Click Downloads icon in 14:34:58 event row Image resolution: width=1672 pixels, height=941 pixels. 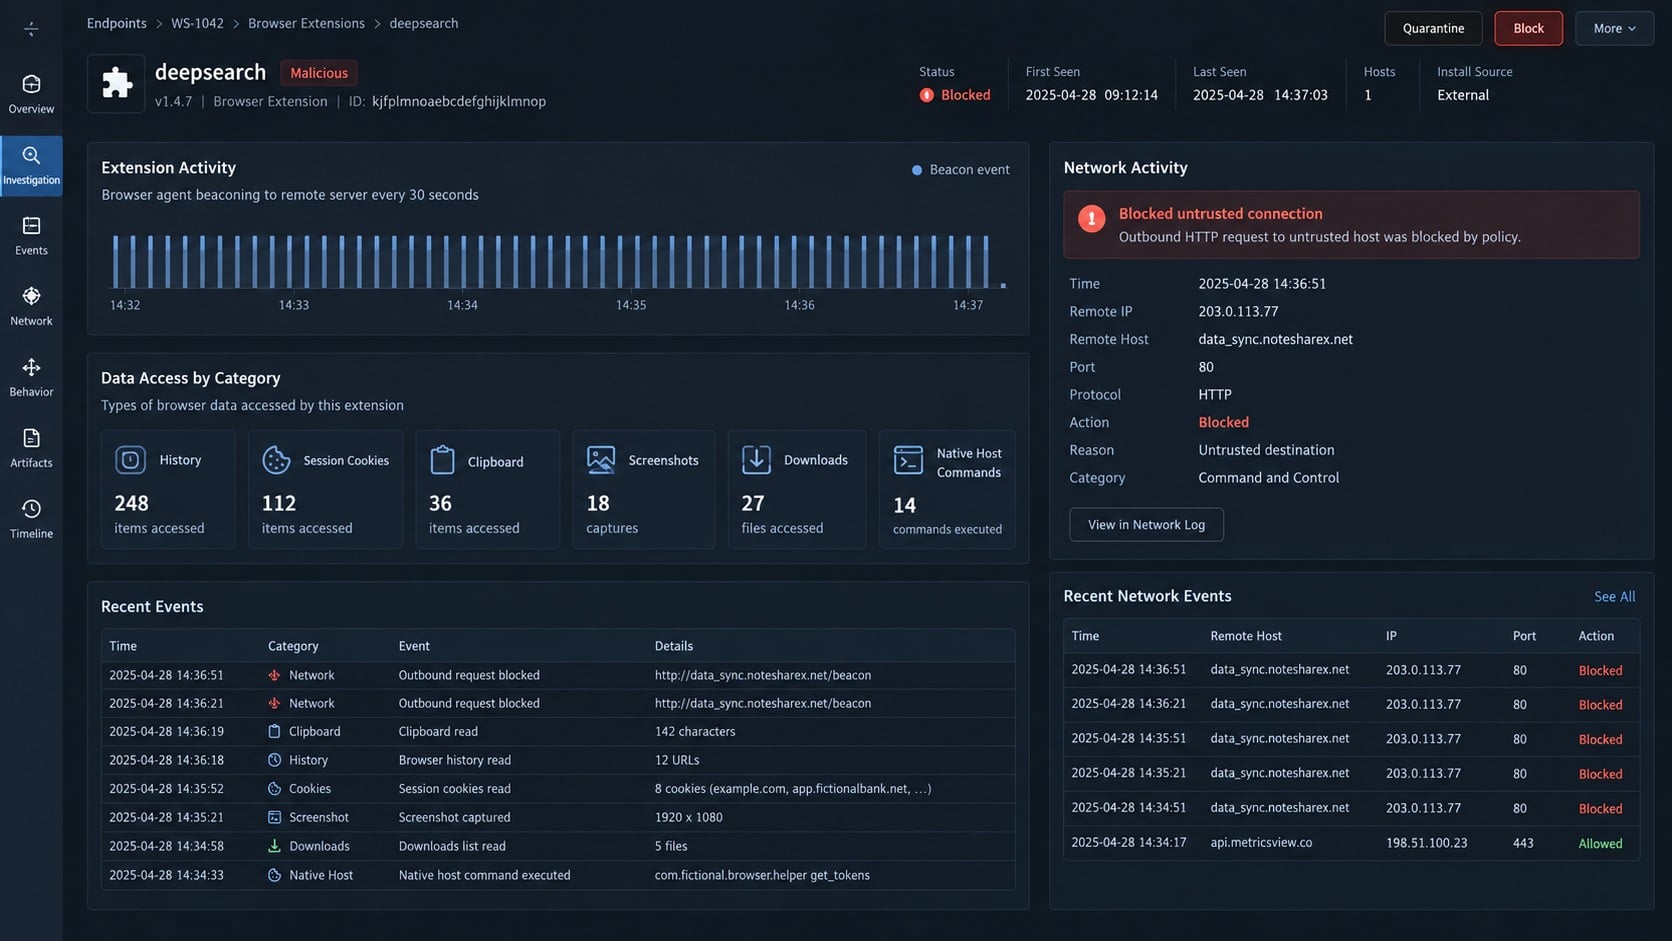274,845
